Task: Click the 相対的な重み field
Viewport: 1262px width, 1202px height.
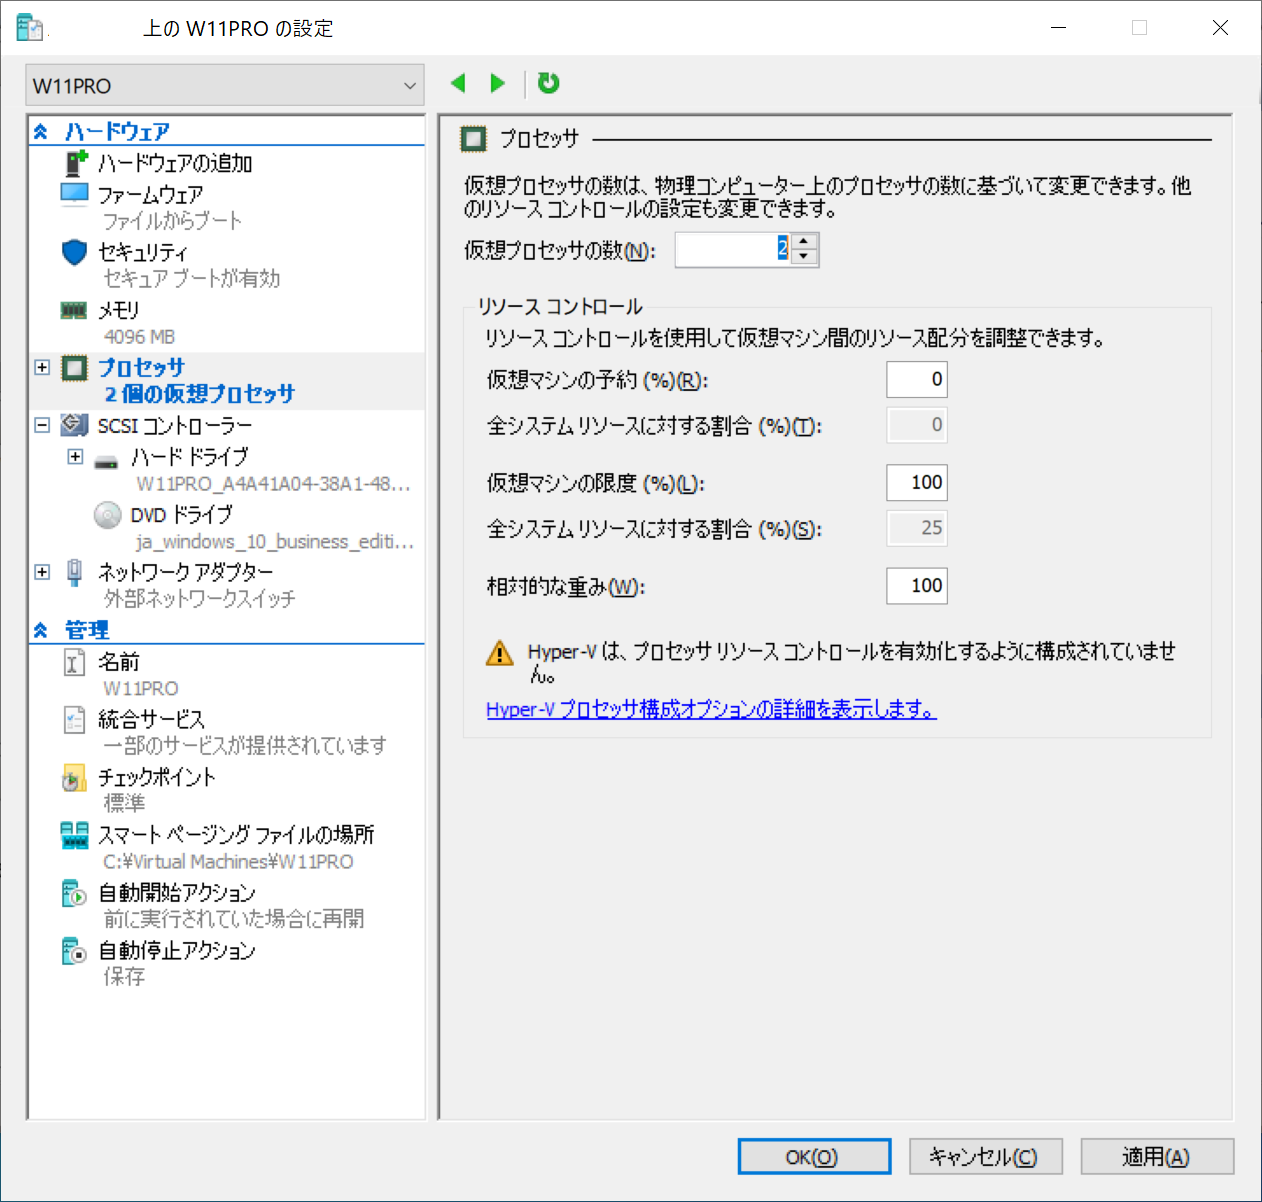Action: tap(917, 585)
